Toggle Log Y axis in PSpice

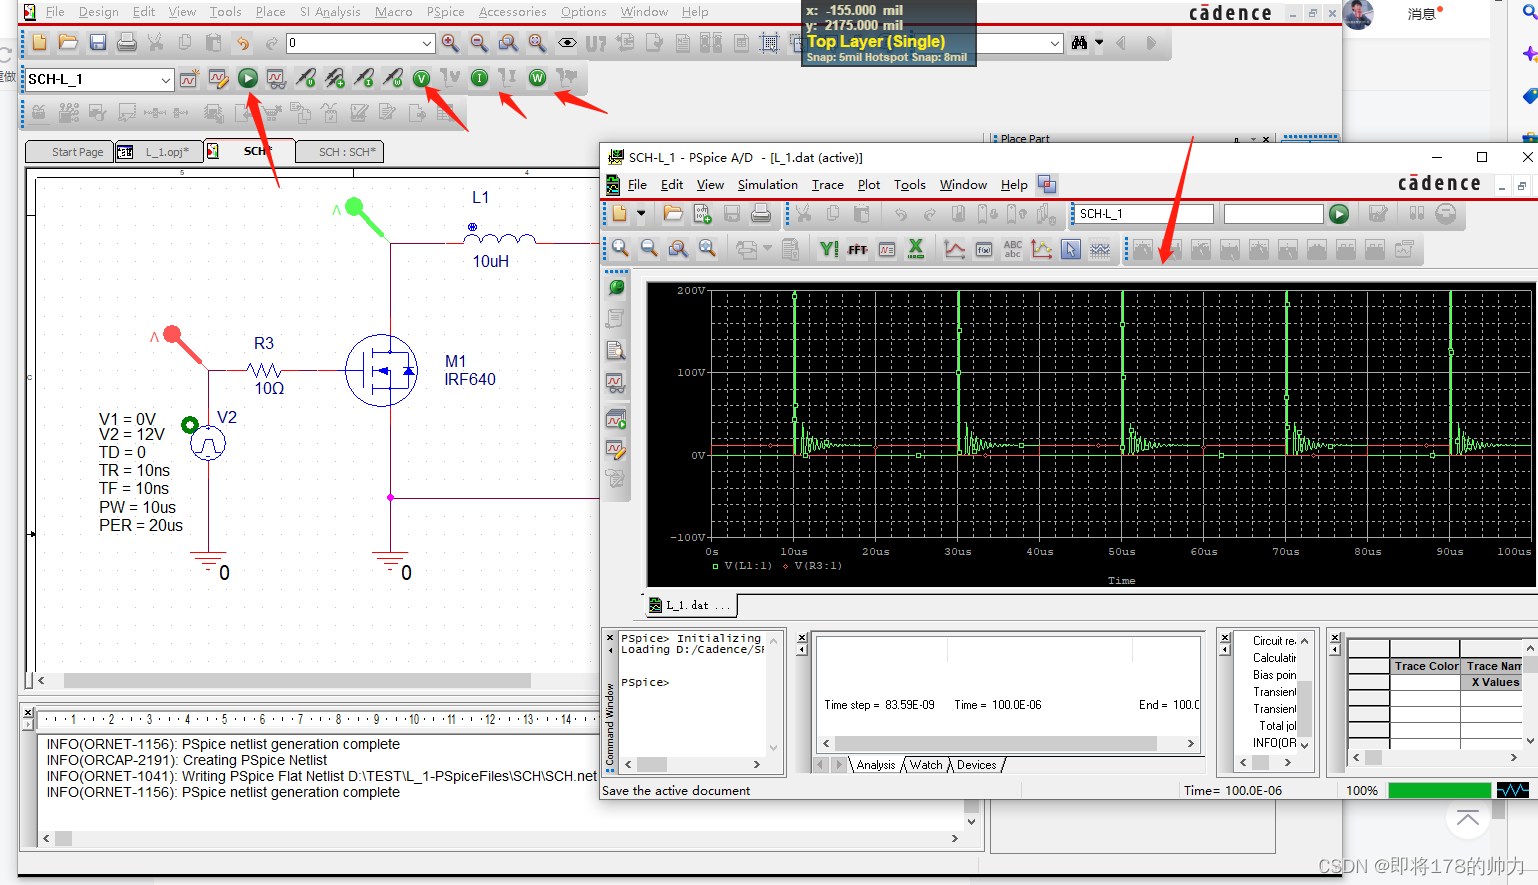coord(828,249)
